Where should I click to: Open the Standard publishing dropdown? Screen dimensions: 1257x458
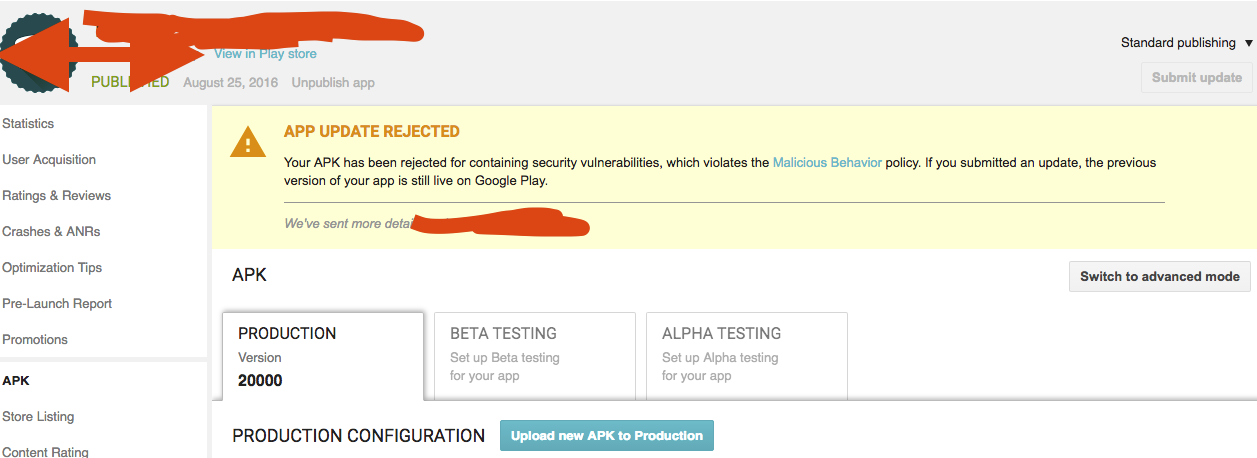1186,43
